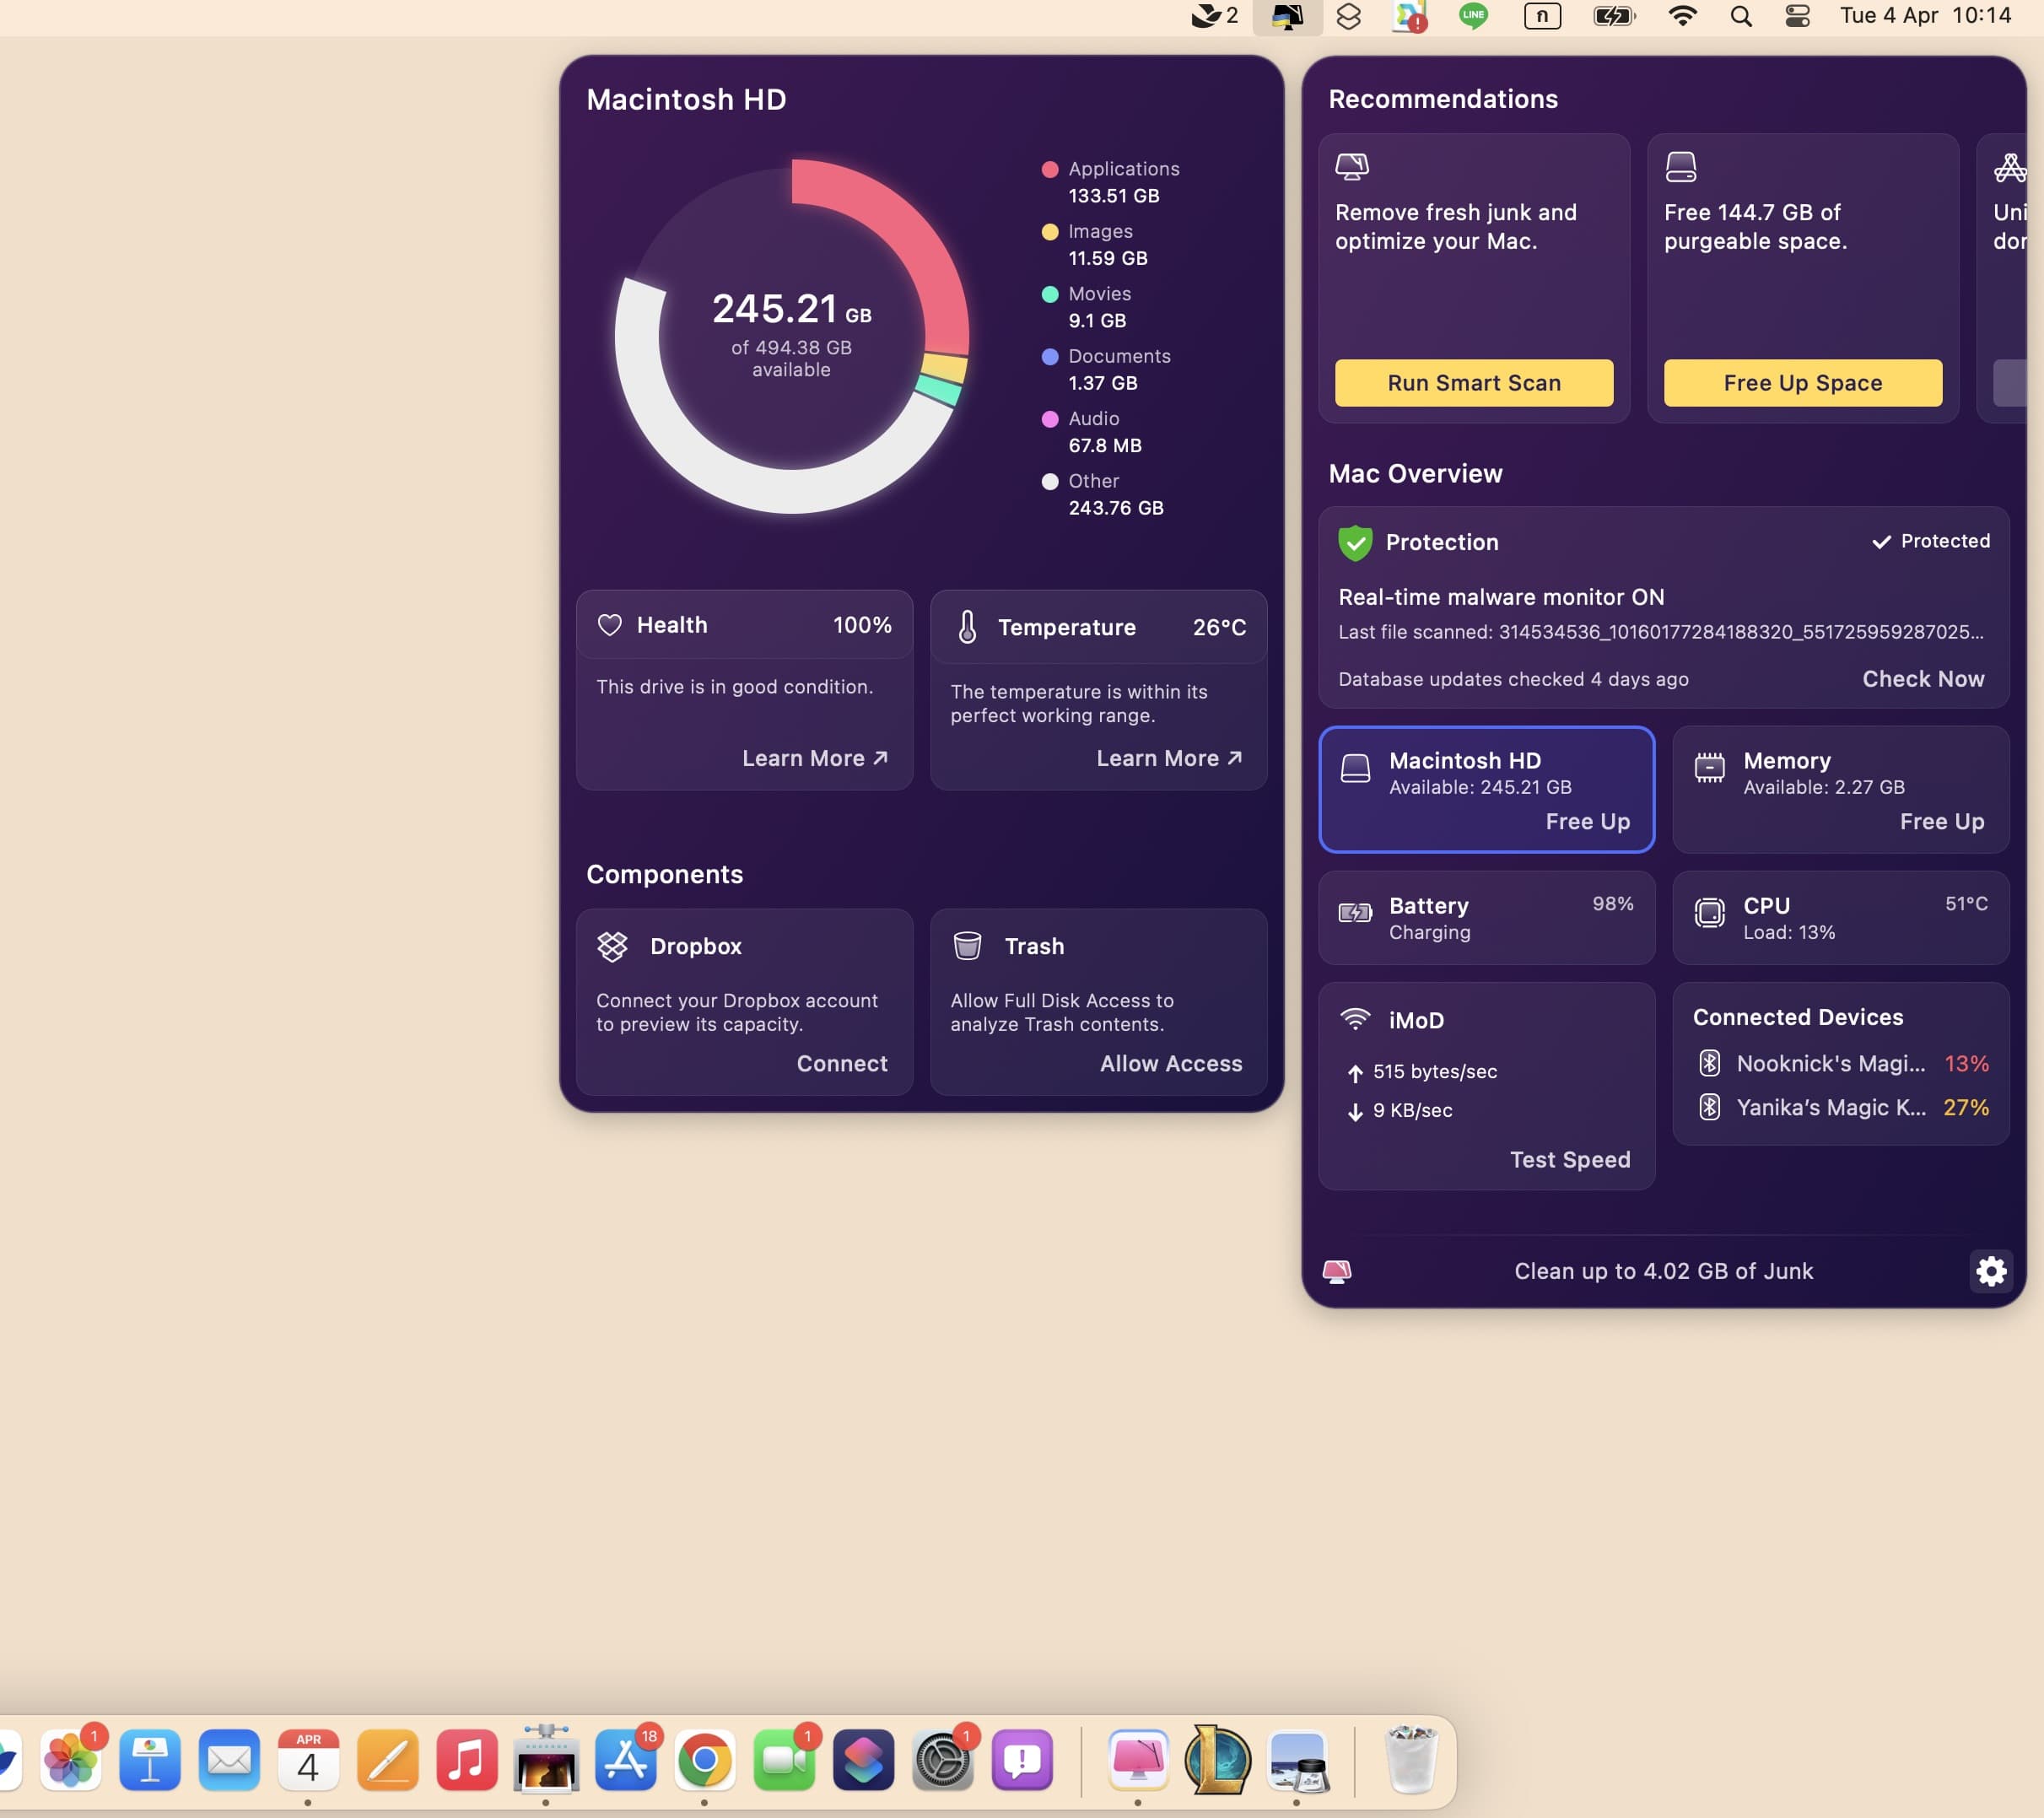Select the Memory overview tile
Image resolution: width=2044 pixels, height=1818 pixels.
click(1840, 789)
